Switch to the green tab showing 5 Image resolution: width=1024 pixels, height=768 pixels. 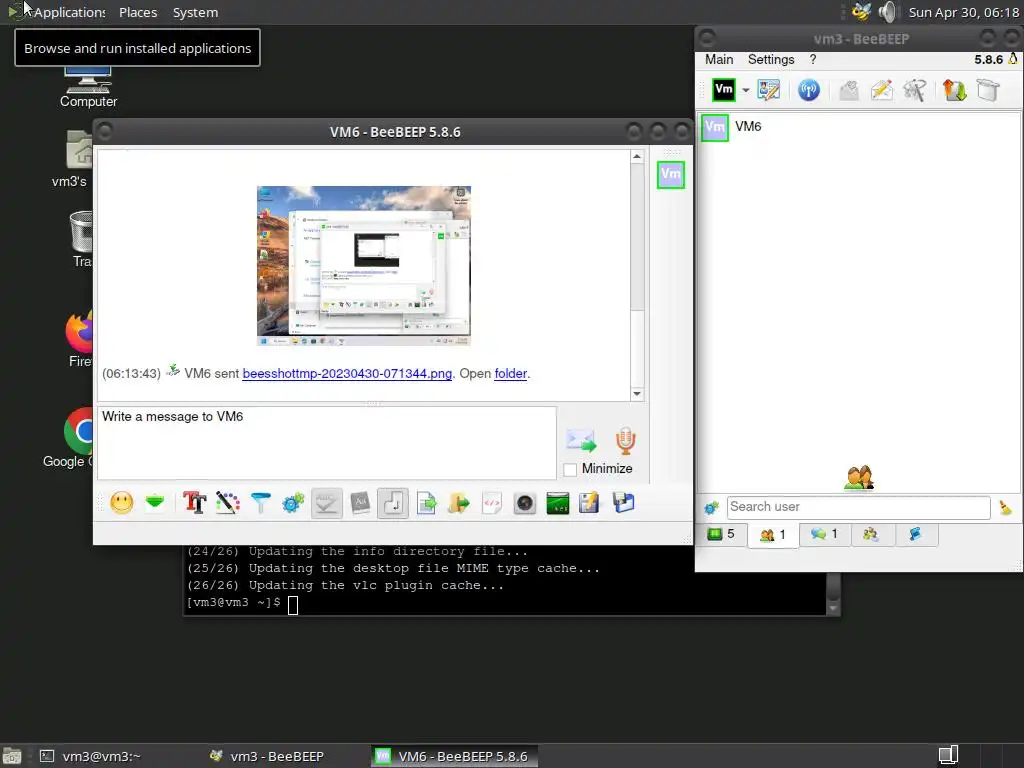point(721,534)
